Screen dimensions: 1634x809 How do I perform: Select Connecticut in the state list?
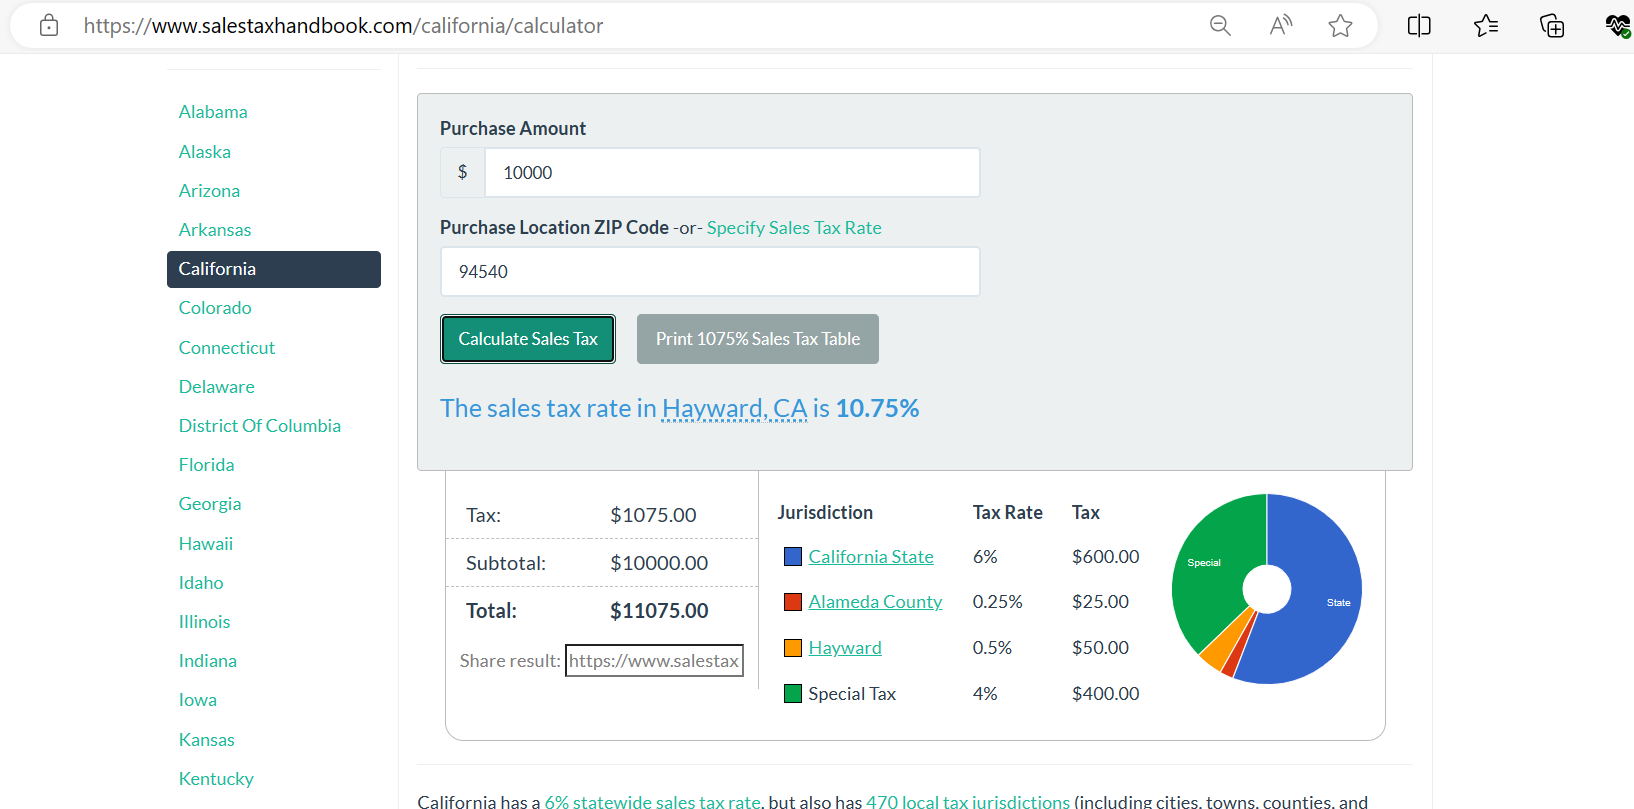click(227, 348)
